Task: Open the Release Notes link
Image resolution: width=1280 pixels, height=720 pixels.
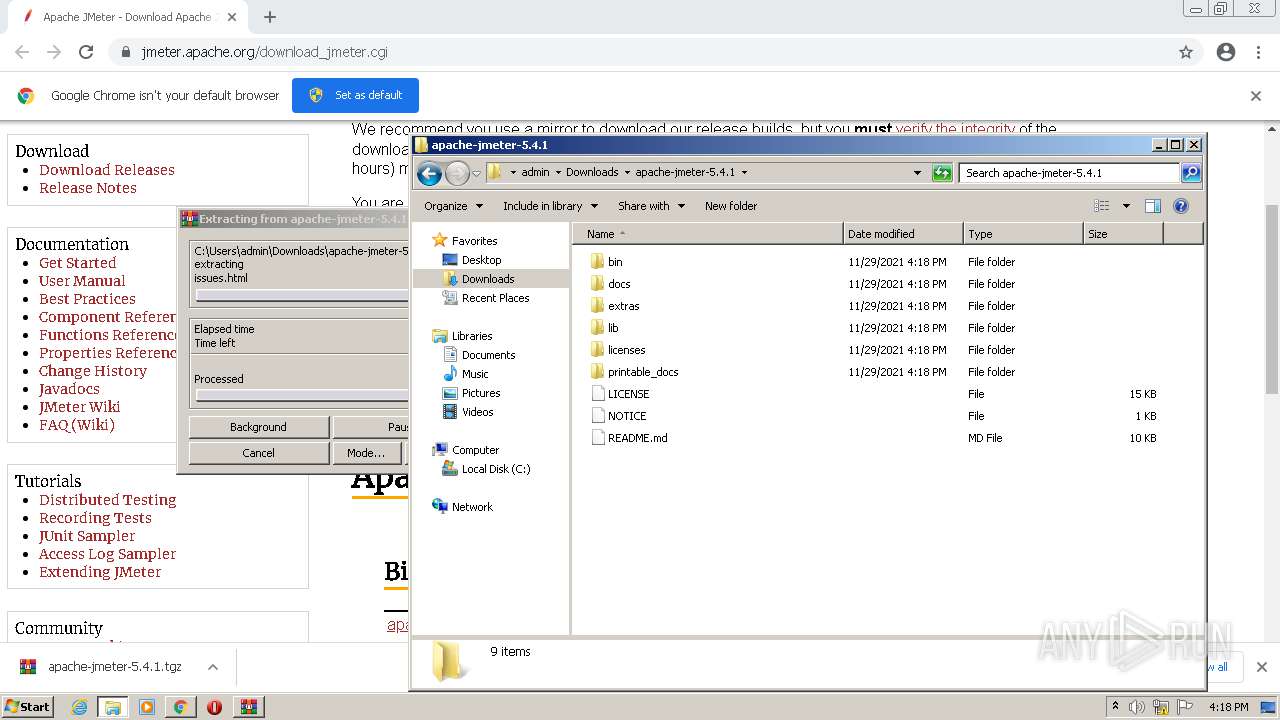Action: [88, 188]
